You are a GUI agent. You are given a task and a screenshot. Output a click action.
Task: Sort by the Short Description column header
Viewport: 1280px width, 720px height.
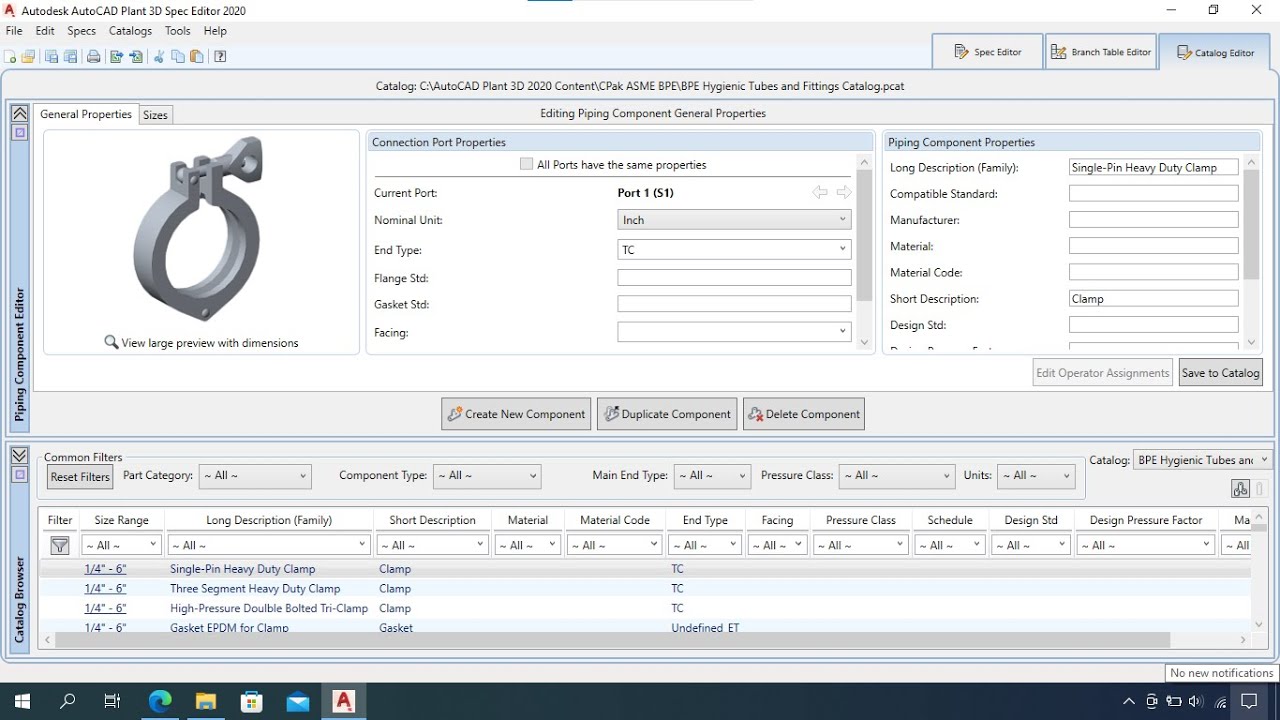[x=432, y=520]
